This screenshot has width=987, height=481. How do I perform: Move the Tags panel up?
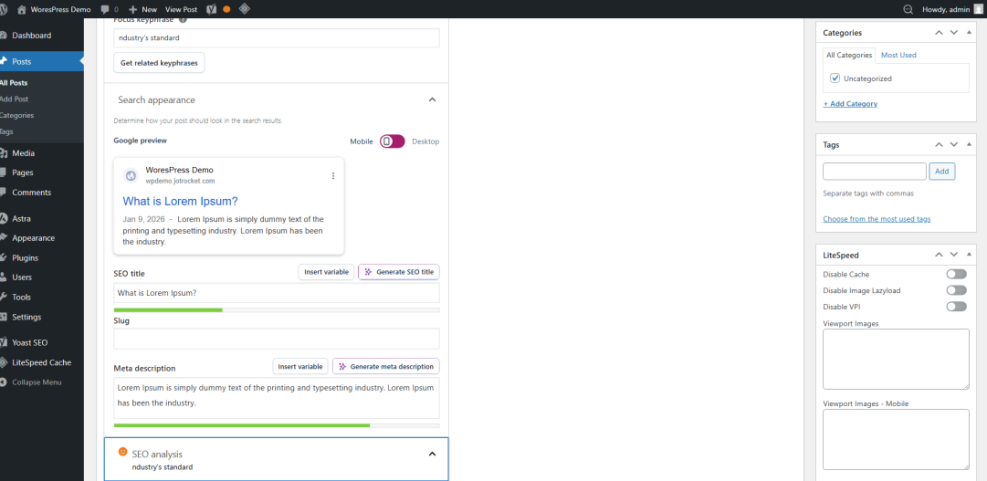pos(939,145)
